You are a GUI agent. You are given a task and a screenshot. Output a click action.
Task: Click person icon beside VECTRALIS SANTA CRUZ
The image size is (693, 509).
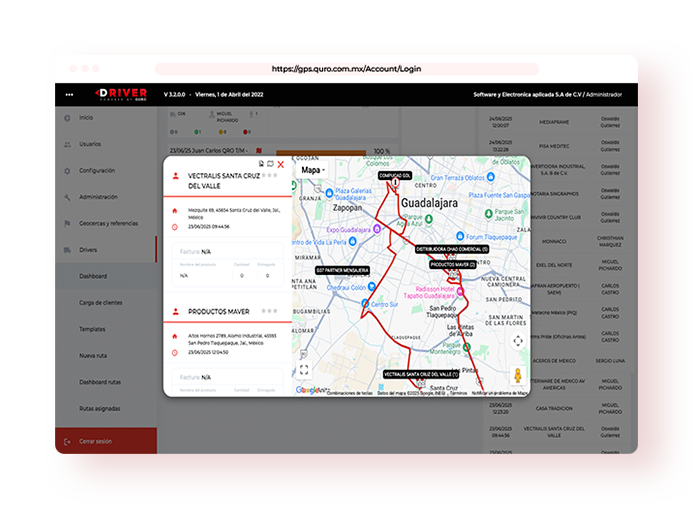[175, 176]
